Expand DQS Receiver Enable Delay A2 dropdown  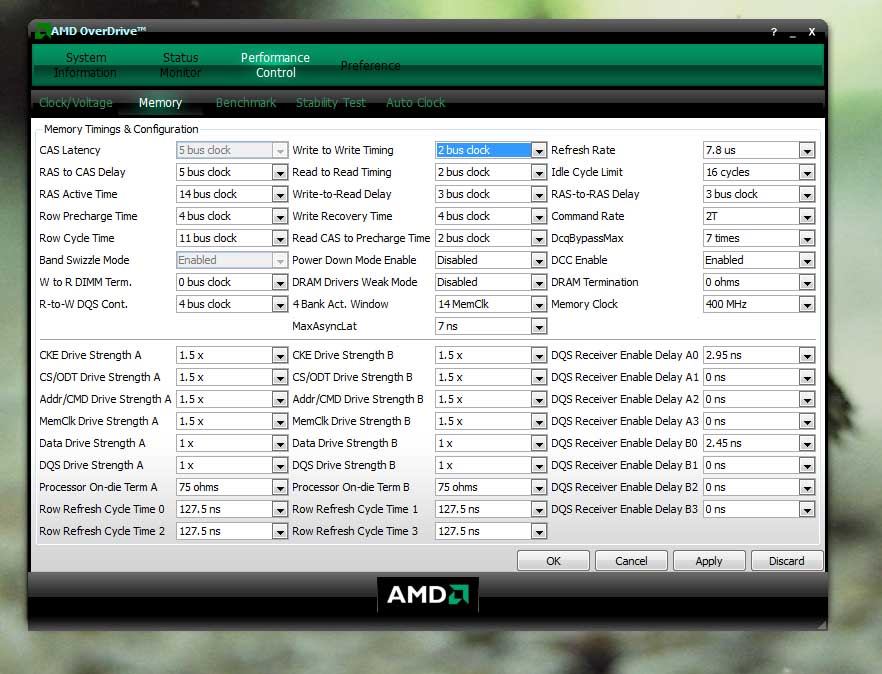point(807,399)
